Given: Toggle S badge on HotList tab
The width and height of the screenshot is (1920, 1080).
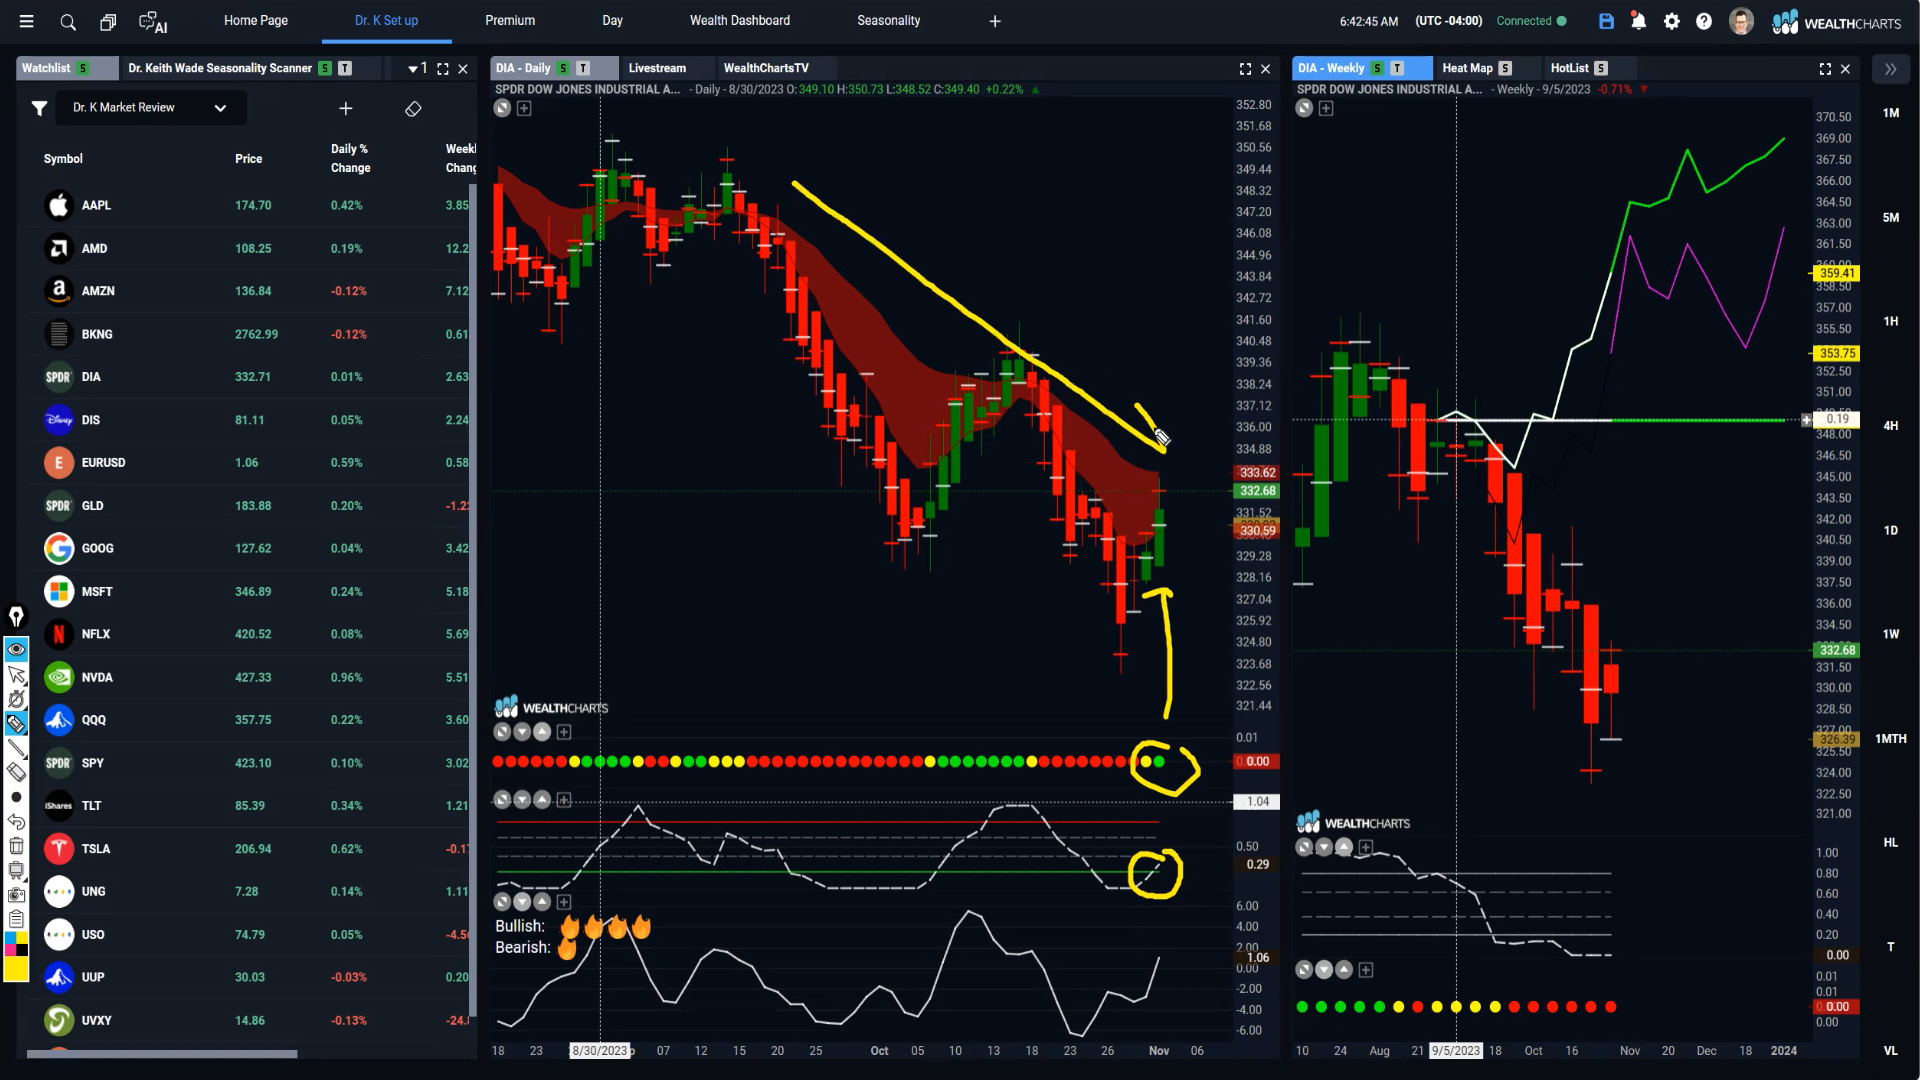Looking at the screenshot, I should [1601, 68].
